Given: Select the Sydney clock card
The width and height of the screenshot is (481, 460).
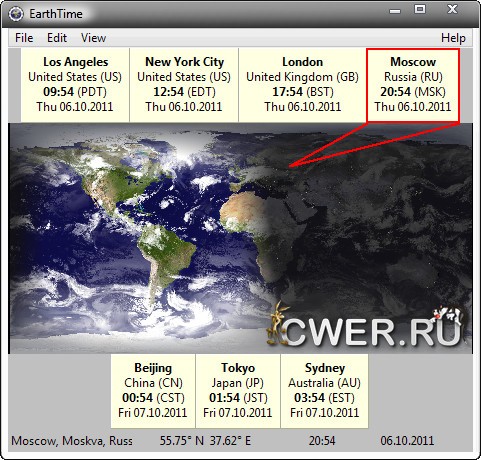Looking at the screenshot, I should [x=325, y=391].
